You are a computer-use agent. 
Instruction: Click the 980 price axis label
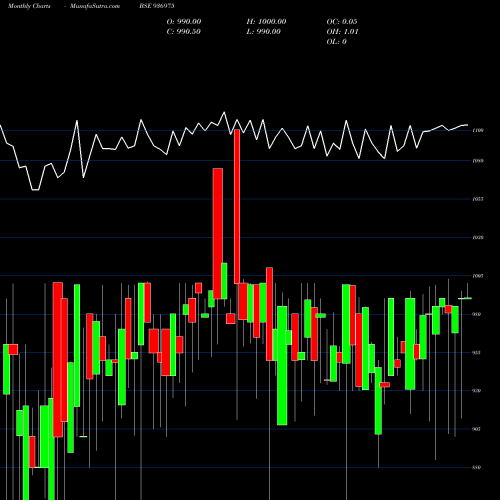477,314
